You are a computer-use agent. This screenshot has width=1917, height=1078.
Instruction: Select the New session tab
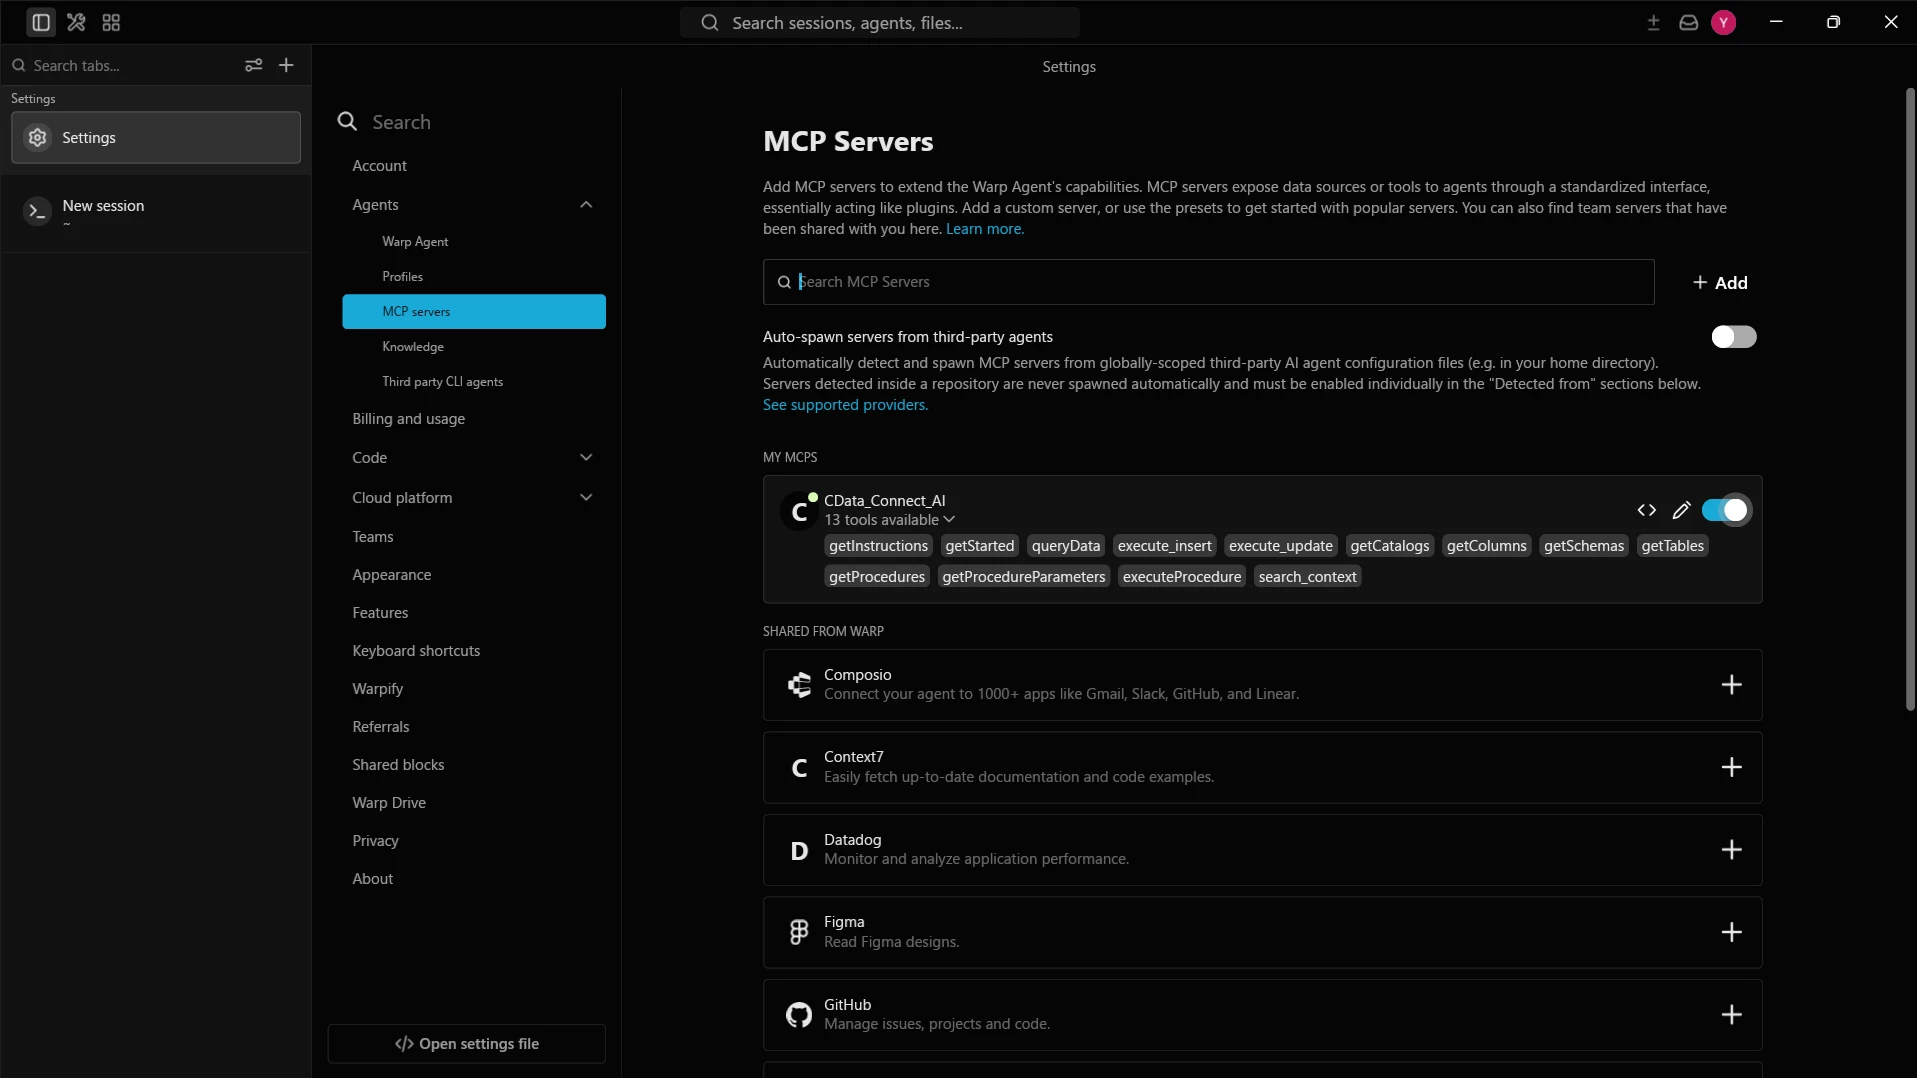[155, 212]
